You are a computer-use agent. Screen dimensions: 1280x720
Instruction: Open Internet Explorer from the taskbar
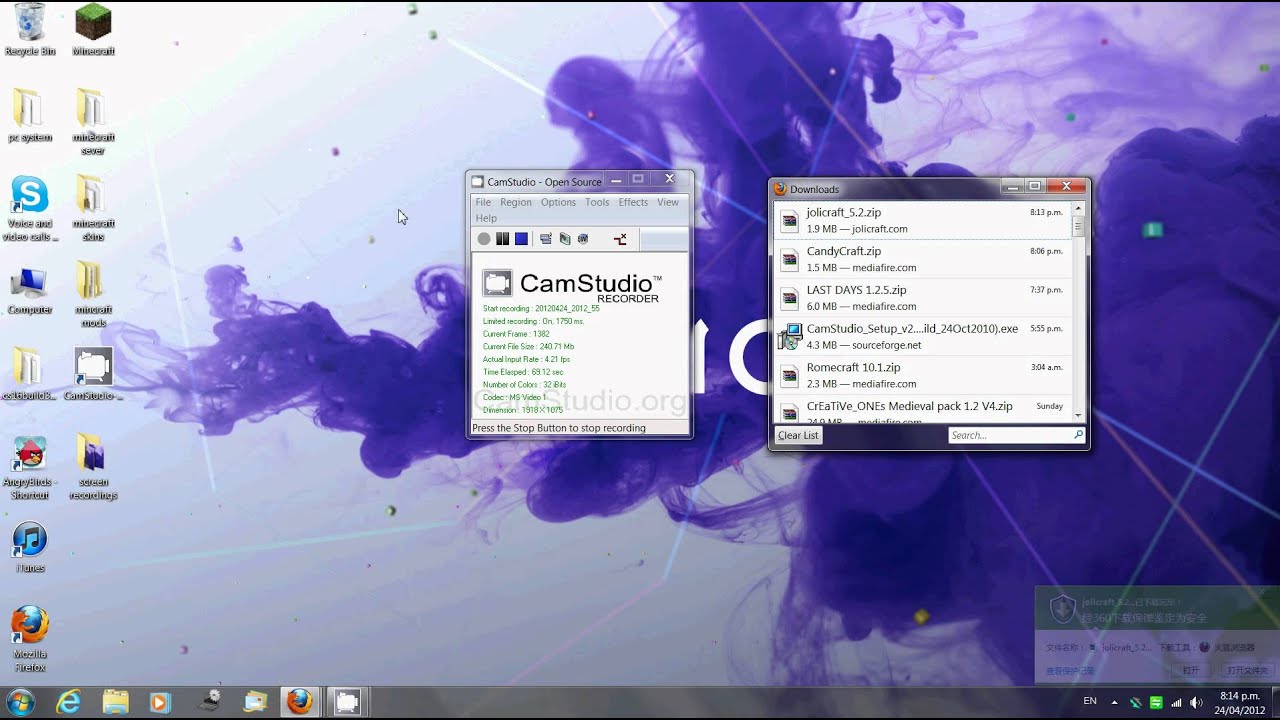(x=69, y=702)
